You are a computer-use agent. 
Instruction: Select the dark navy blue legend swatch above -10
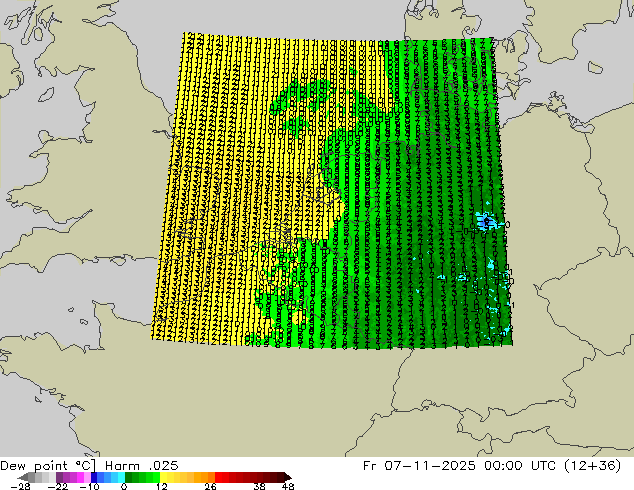coord(94,477)
